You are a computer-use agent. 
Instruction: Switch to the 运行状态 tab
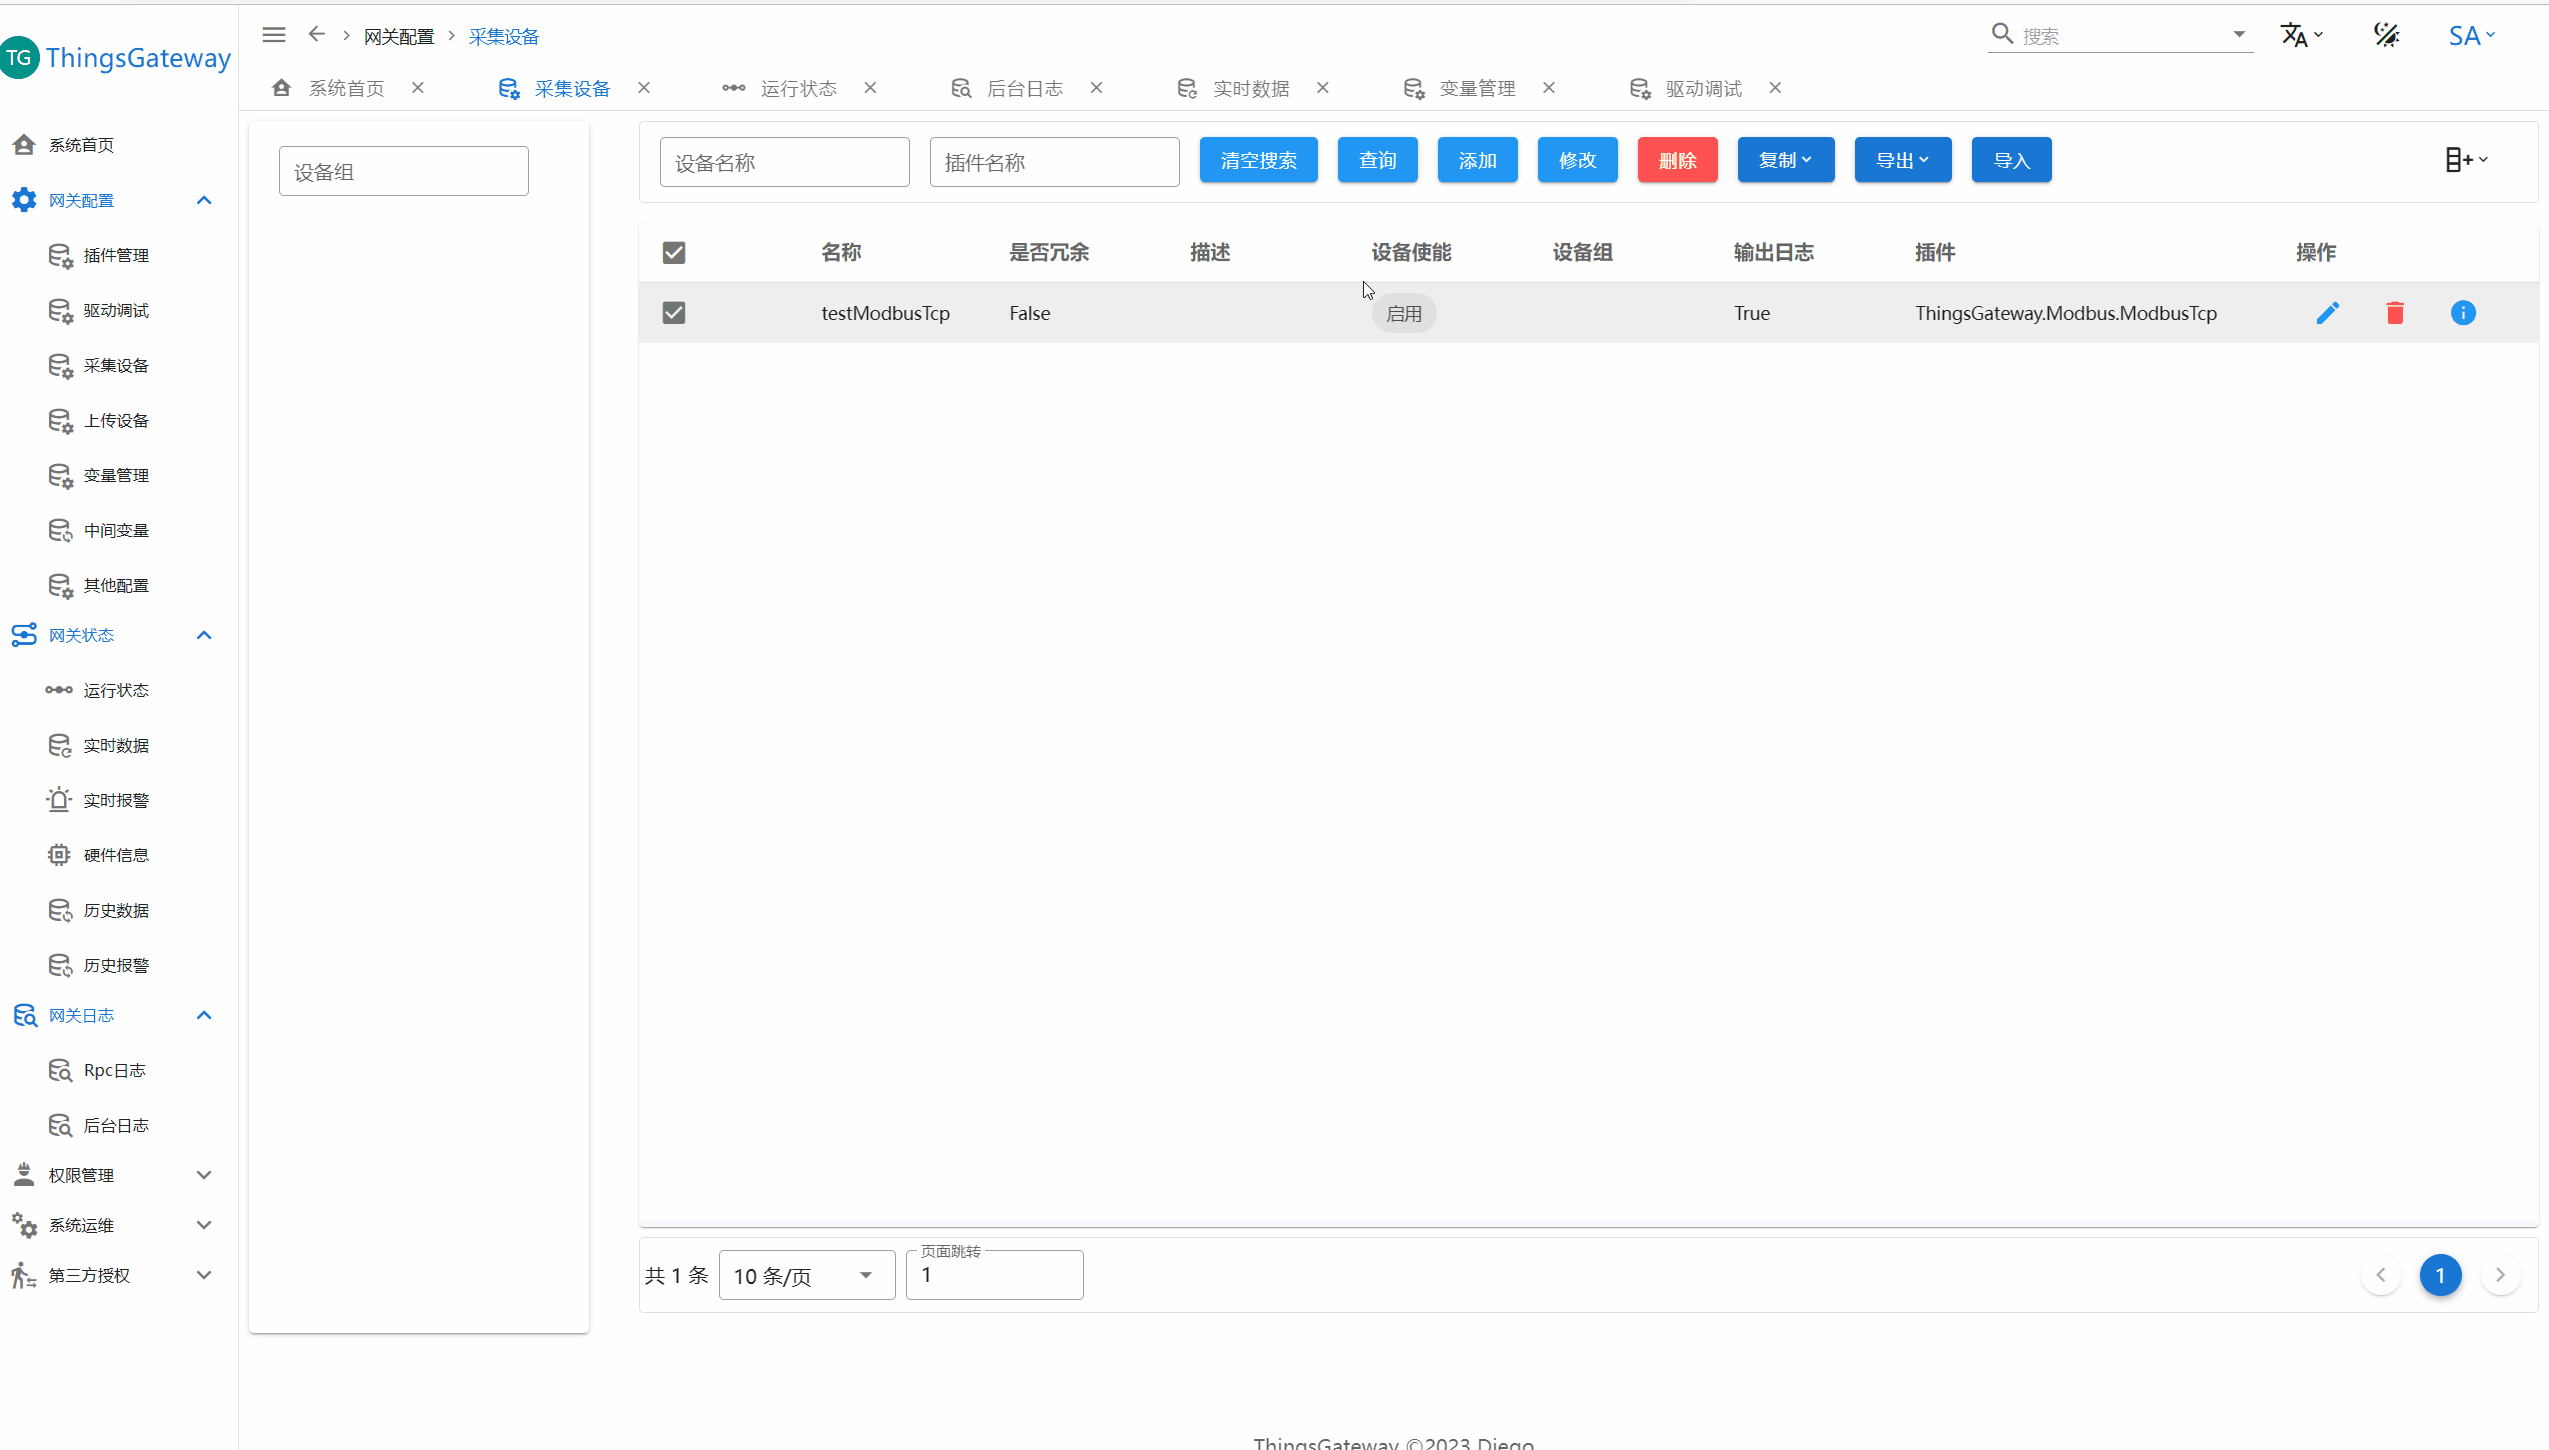pos(797,88)
